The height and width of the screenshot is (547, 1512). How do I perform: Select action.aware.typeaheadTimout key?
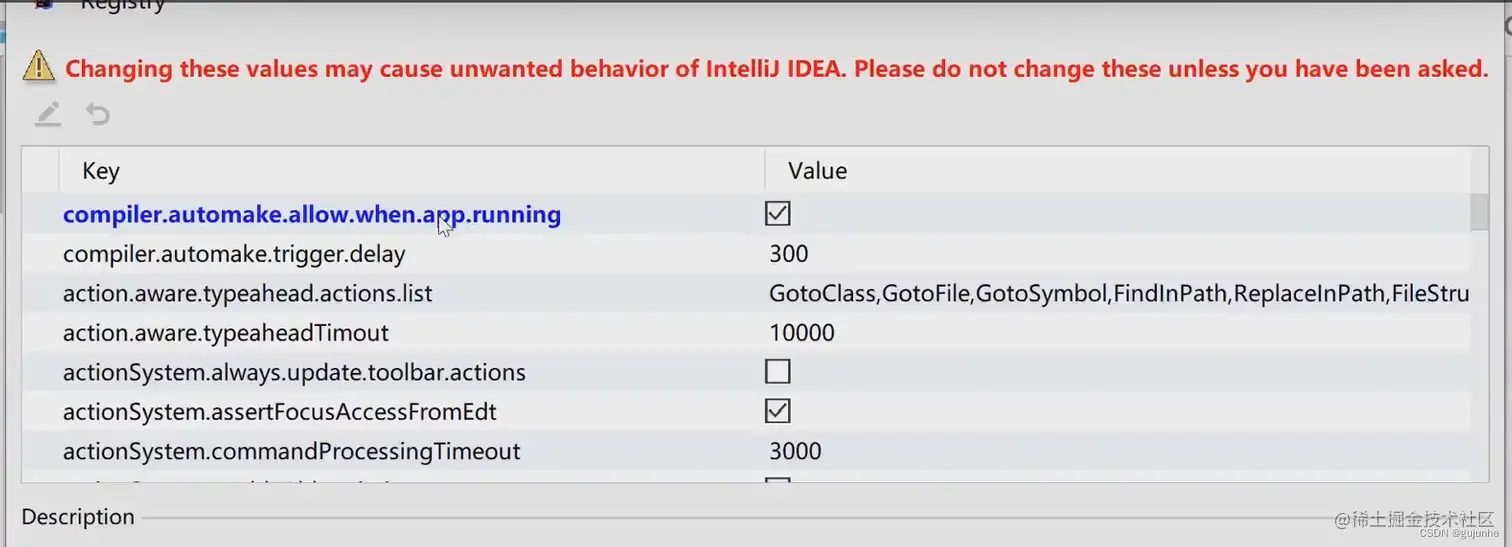tap(226, 332)
